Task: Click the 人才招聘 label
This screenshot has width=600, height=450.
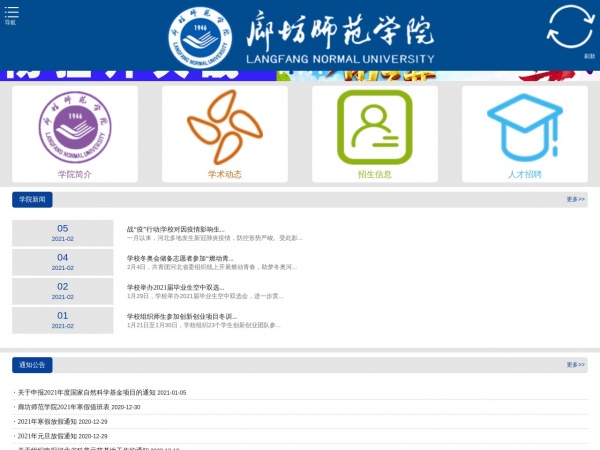Action: pyautogui.click(x=525, y=174)
